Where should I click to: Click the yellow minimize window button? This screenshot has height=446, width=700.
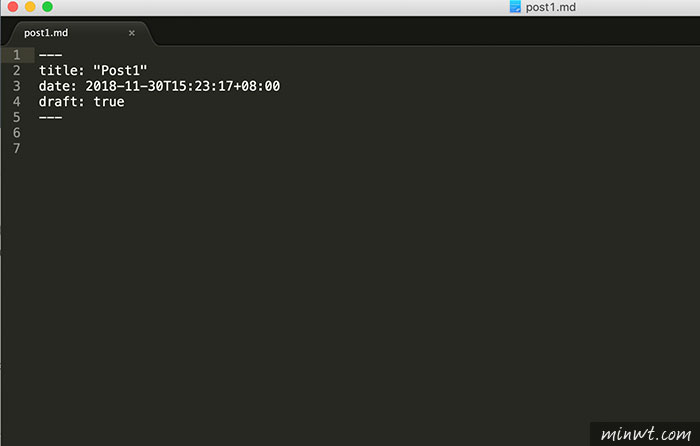click(30, 7)
